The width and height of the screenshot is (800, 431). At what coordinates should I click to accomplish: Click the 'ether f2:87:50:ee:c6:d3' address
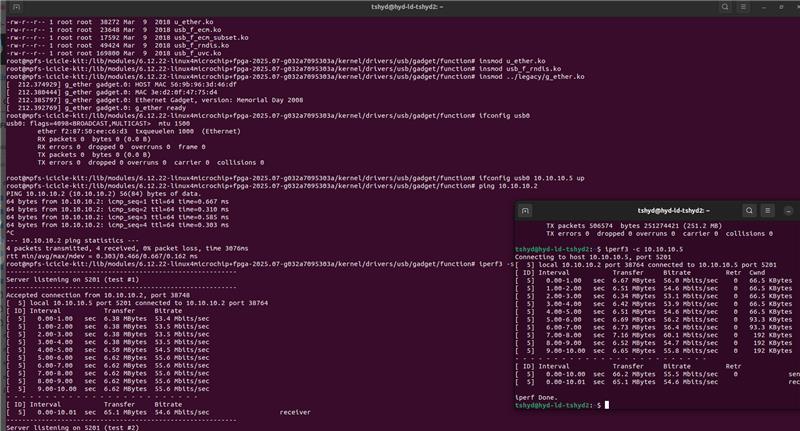[x=82, y=131]
